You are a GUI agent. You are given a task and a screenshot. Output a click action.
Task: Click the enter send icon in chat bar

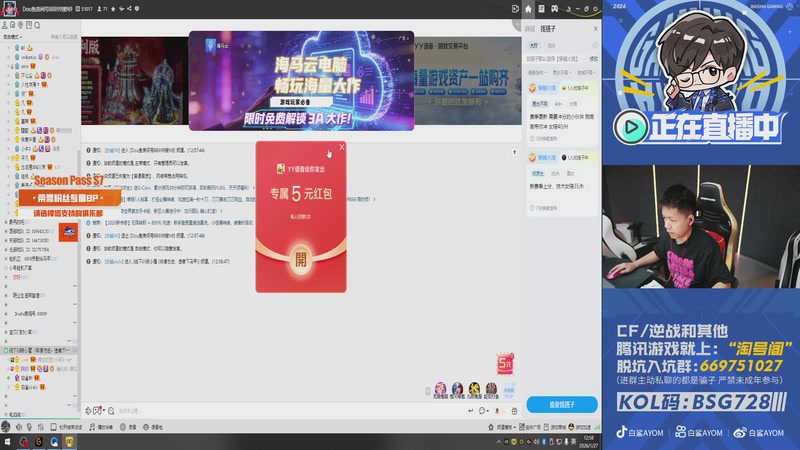[x=470, y=411]
